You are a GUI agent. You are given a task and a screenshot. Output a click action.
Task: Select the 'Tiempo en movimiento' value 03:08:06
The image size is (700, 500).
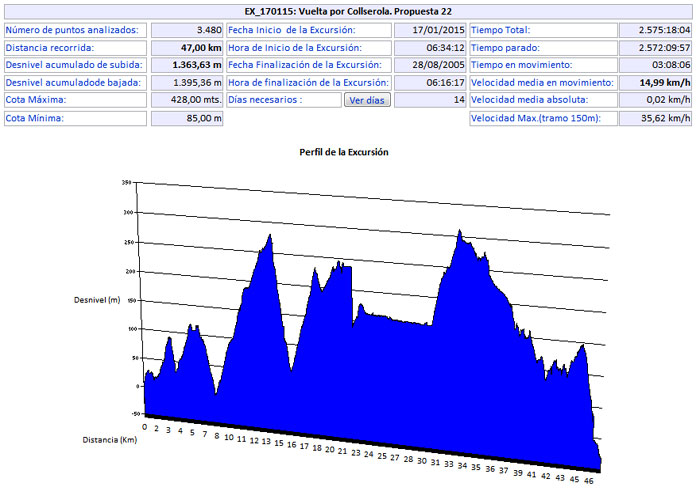655,65
